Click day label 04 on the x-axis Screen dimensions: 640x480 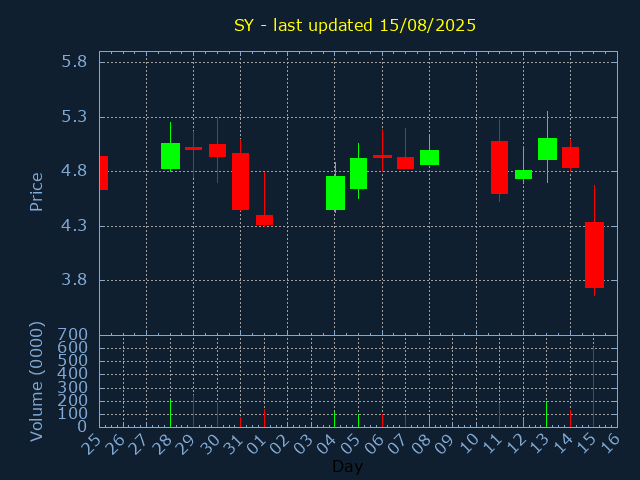pos(326,444)
